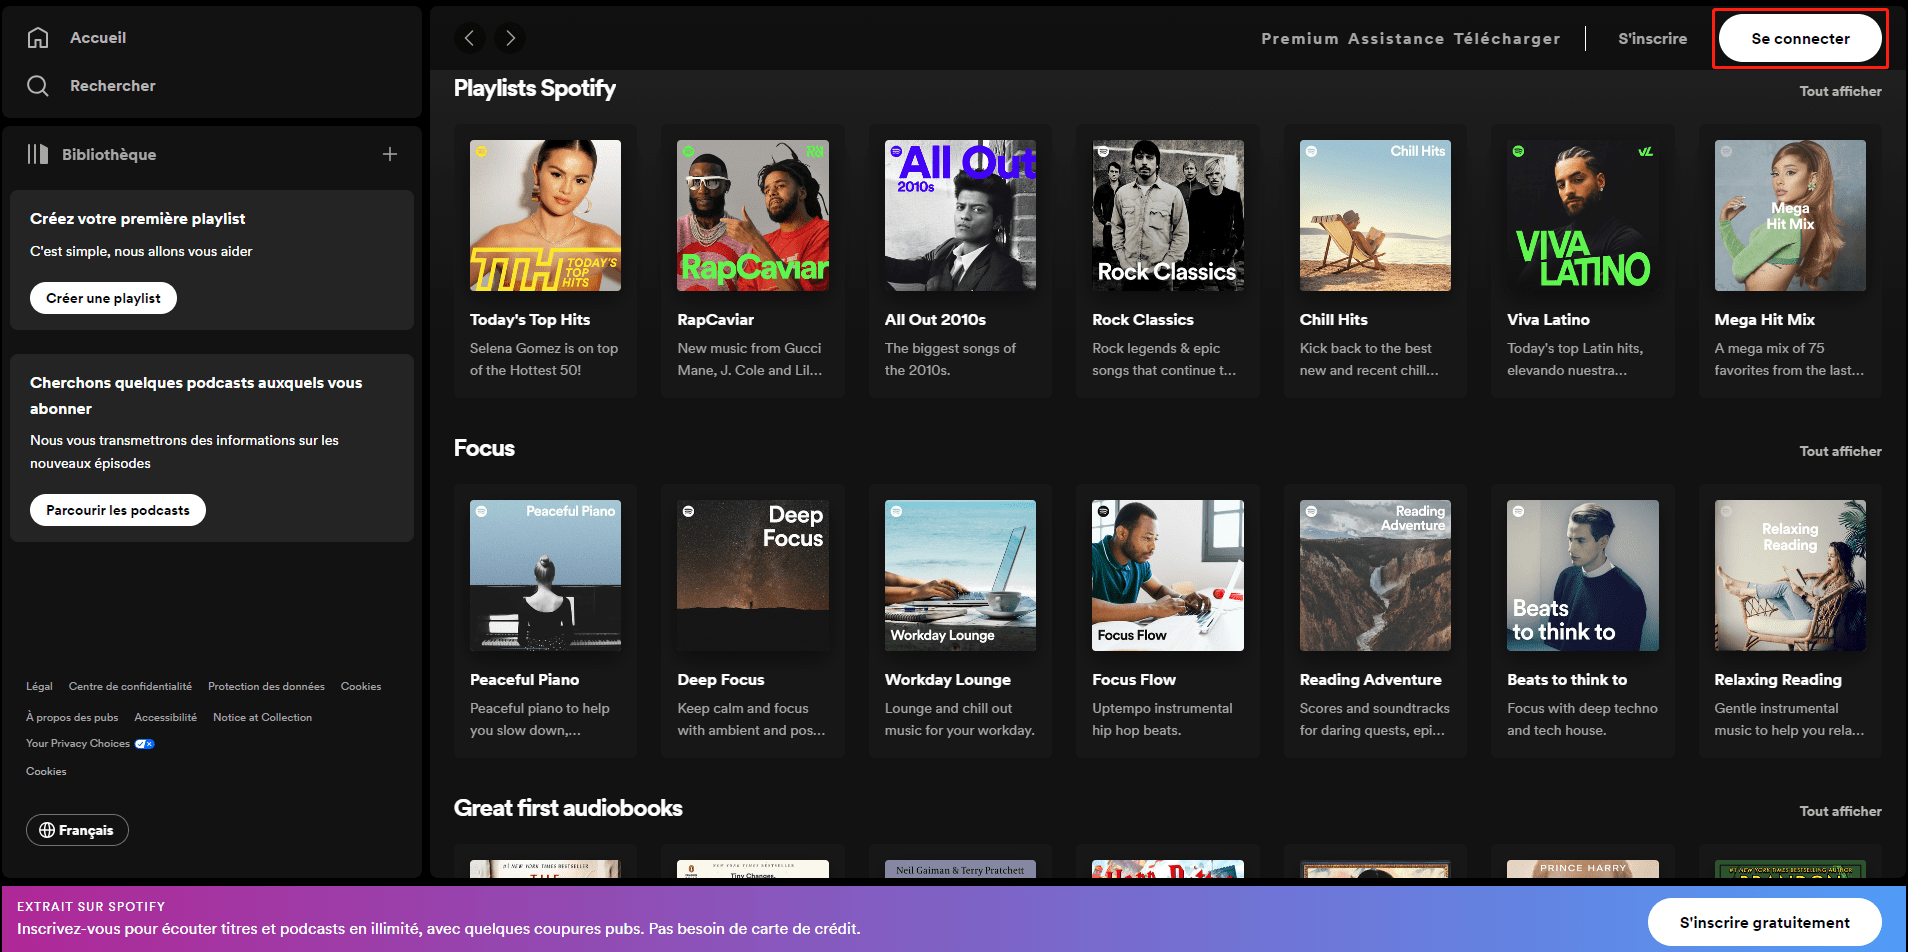Click the Accueil home icon
This screenshot has width=1908, height=952.
[x=38, y=37]
